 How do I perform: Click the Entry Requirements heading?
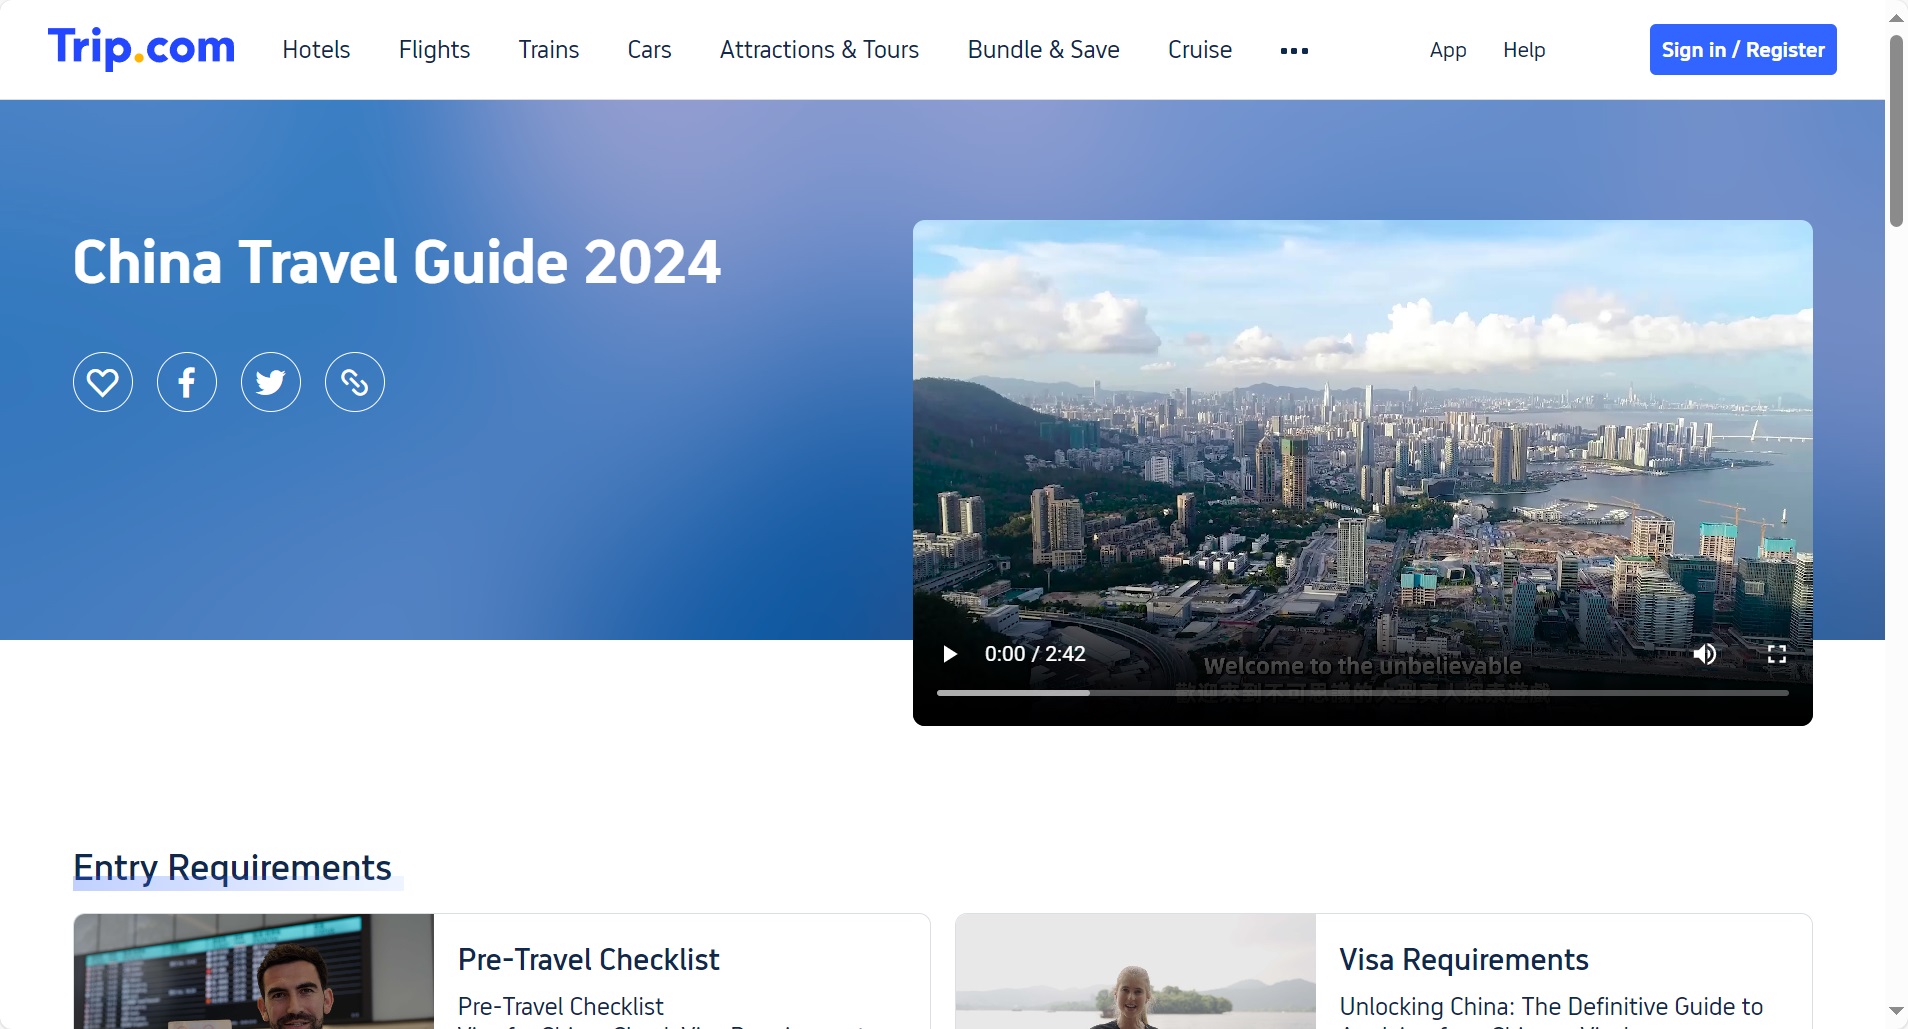(232, 868)
